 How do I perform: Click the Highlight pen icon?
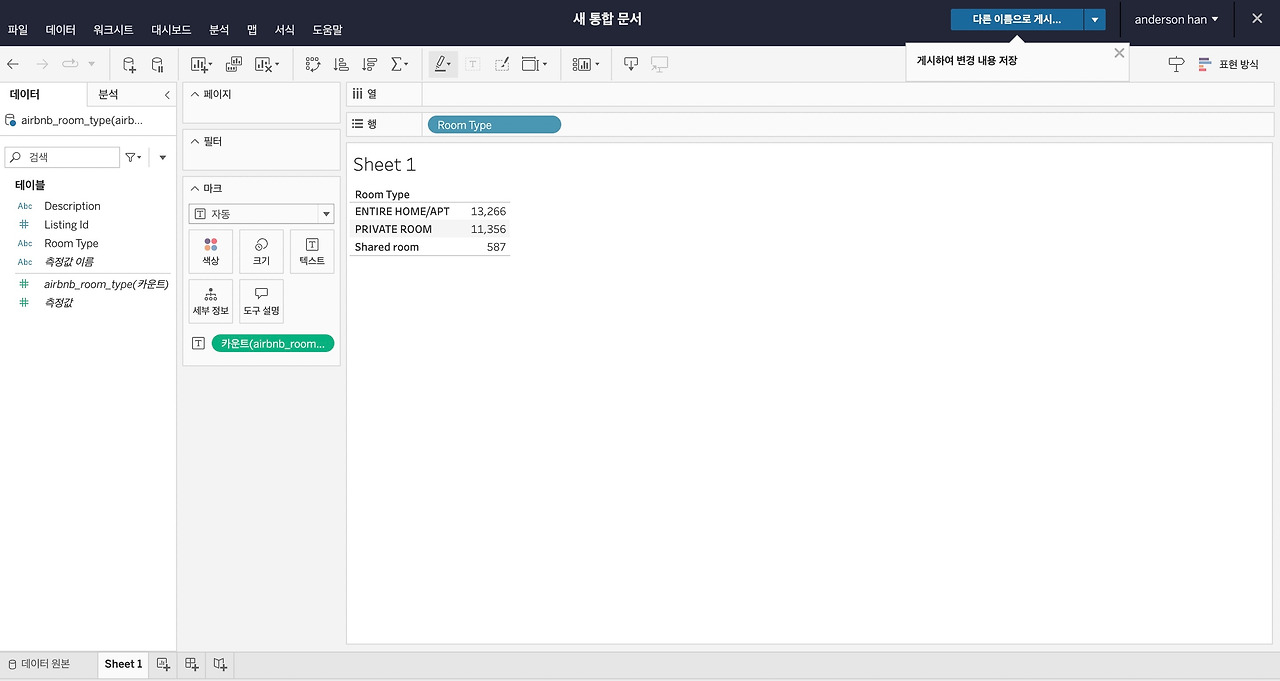[x=442, y=64]
